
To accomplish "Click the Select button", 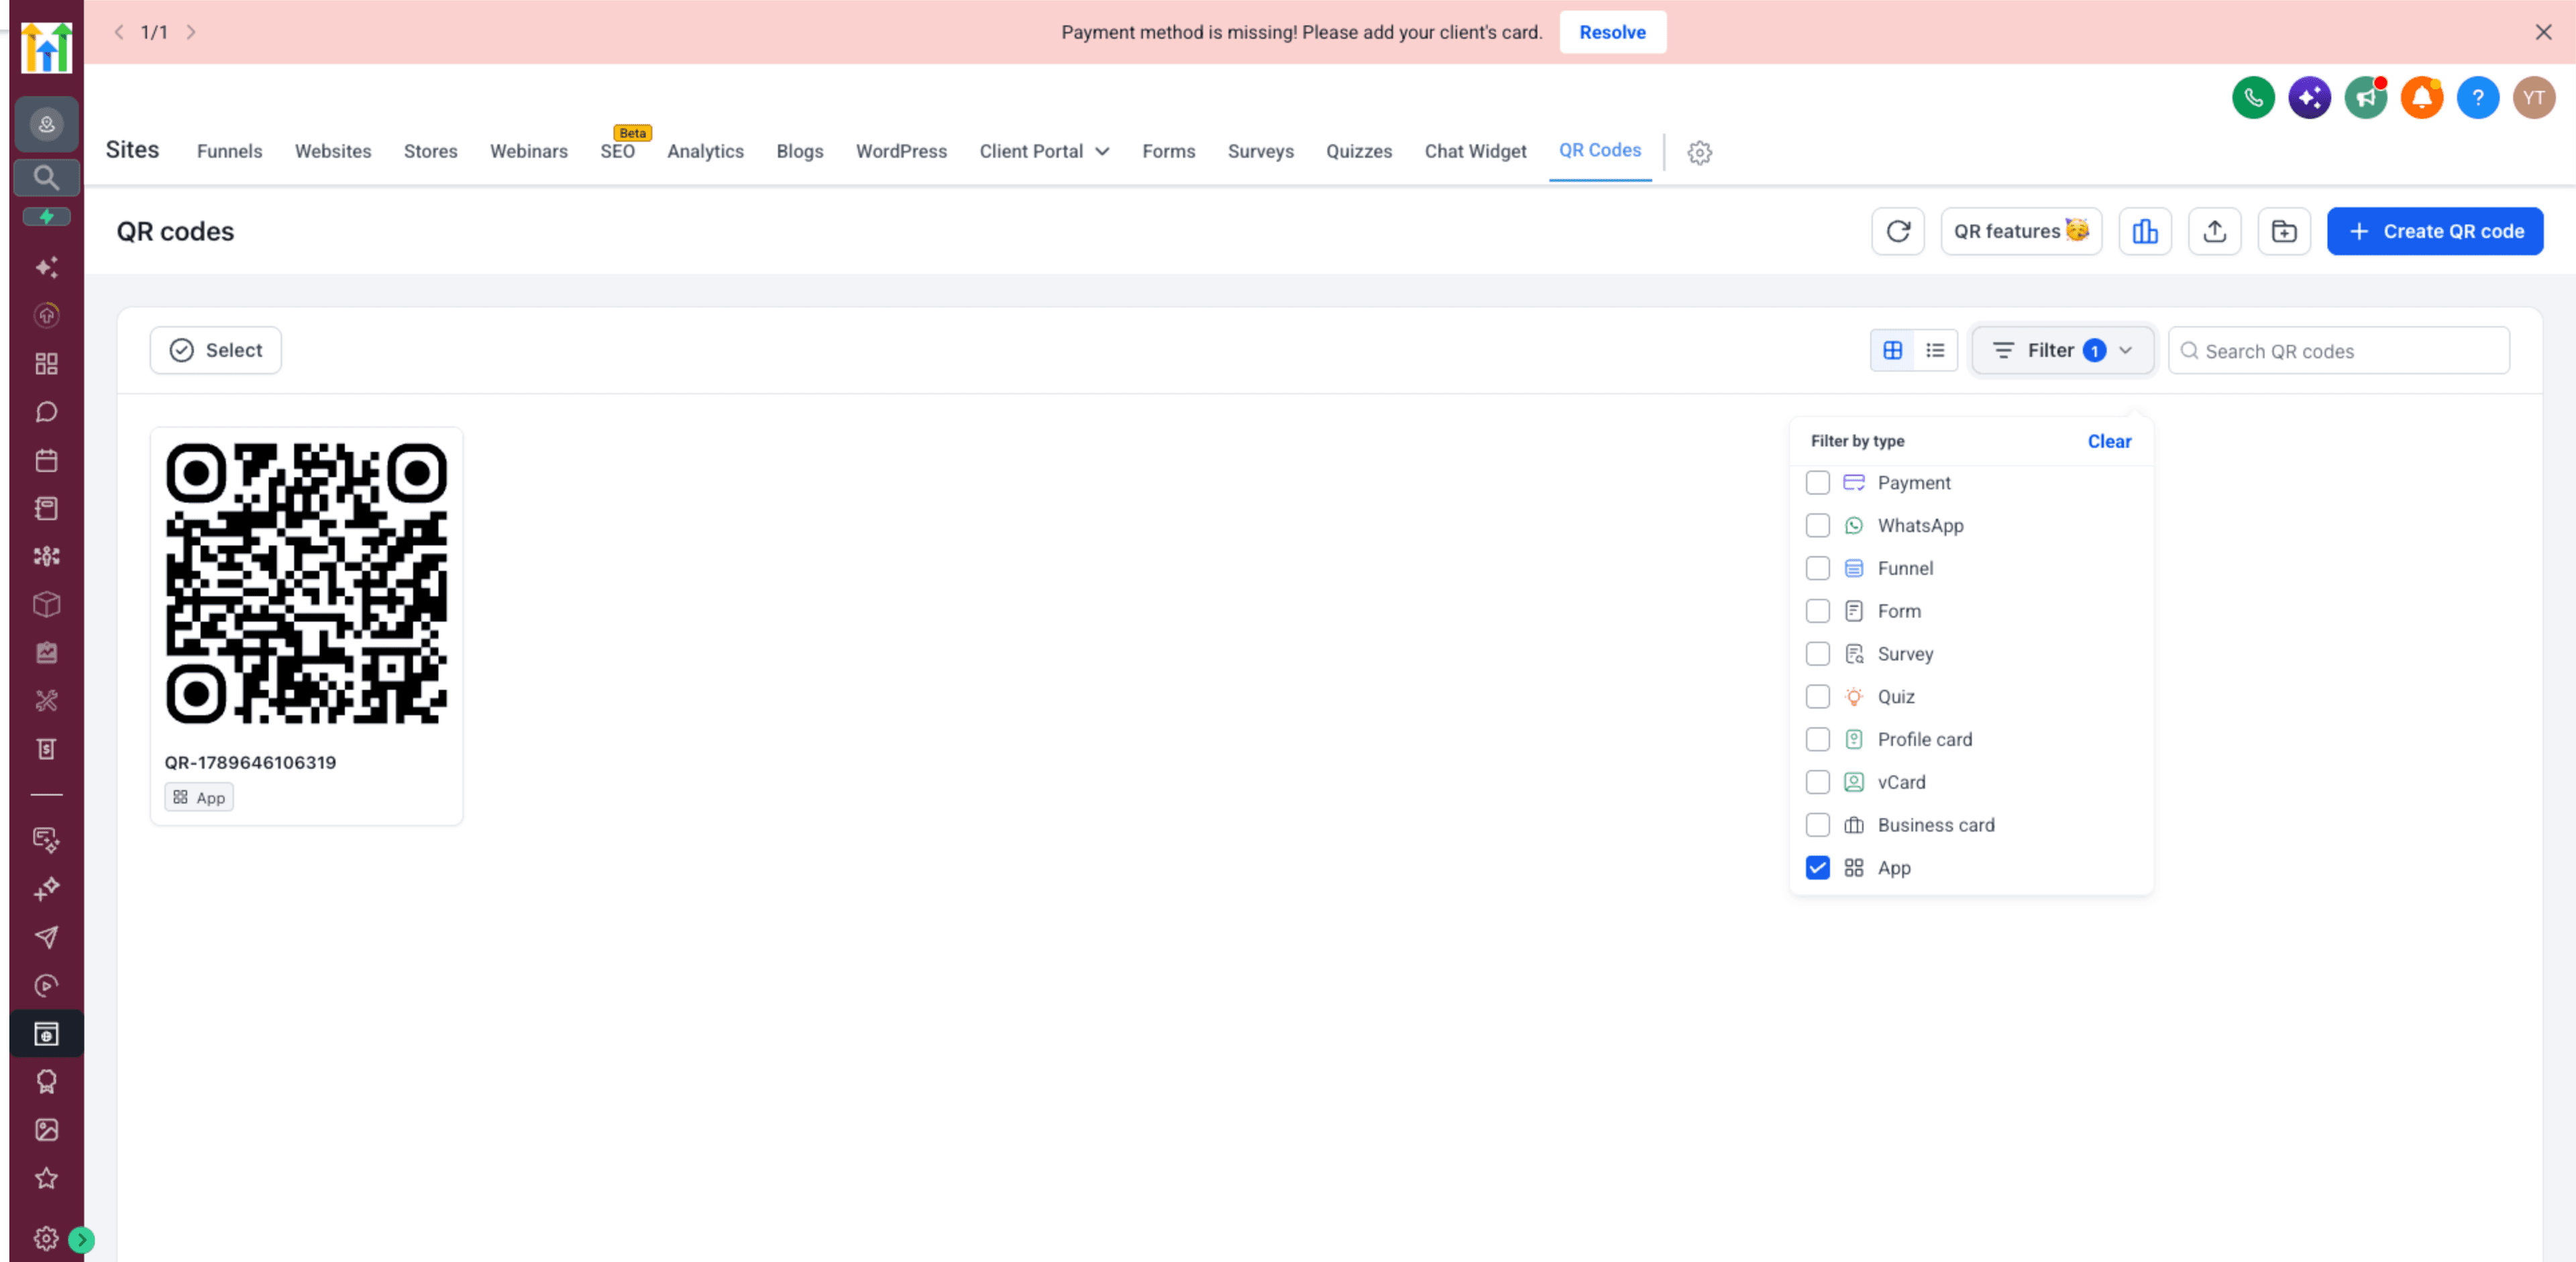I will [x=215, y=350].
